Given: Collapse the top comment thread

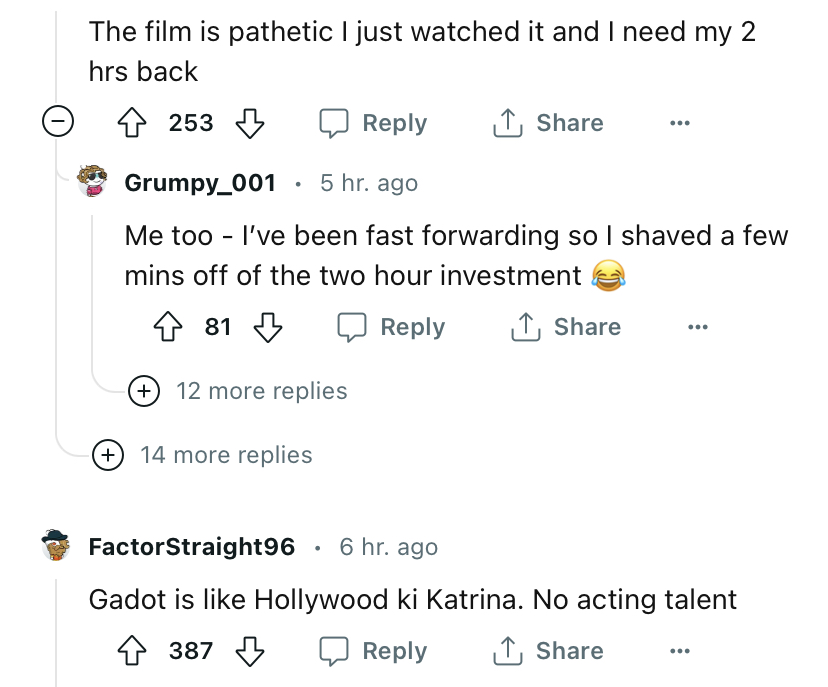Looking at the screenshot, I should tap(57, 123).
